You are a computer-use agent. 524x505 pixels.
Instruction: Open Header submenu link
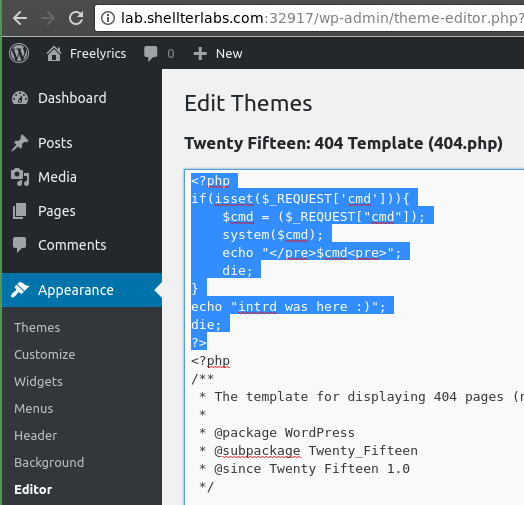(x=35, y=435)
